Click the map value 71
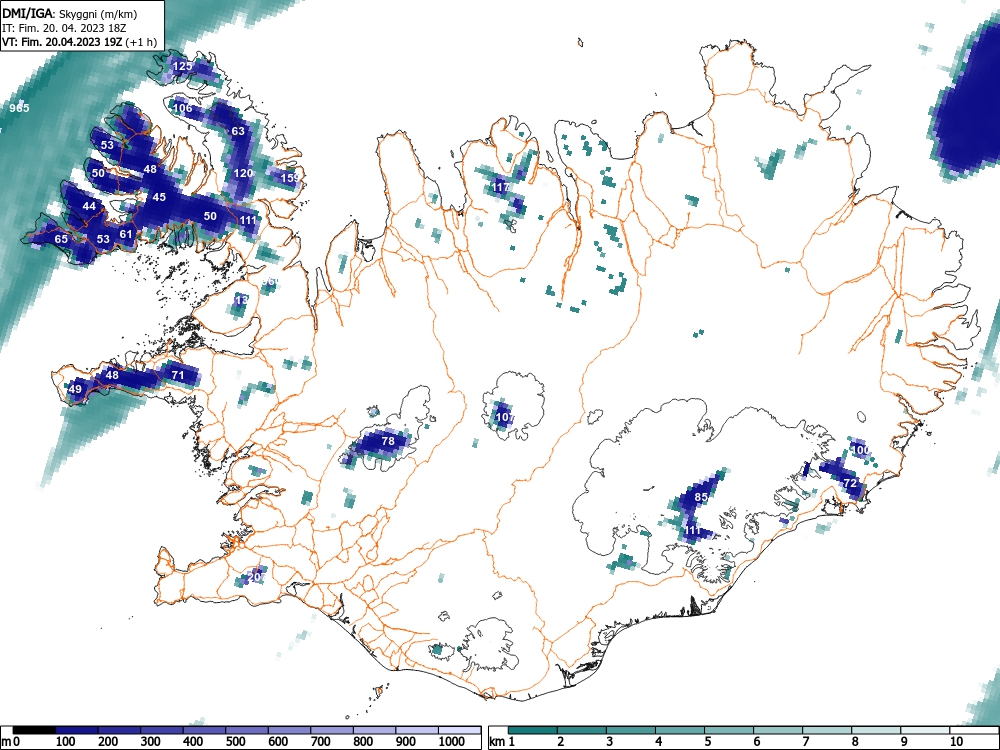This screenshot has width=1000, height=750. click(178, 375)
